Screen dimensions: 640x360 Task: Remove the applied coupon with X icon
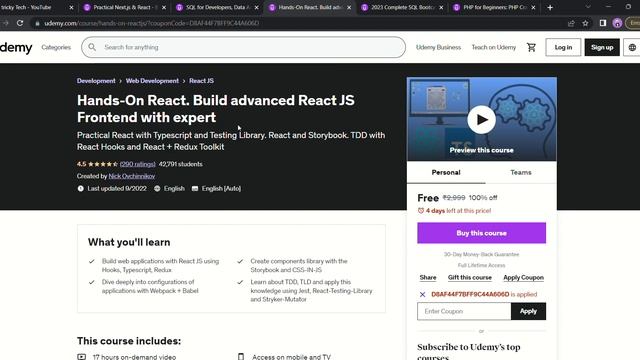click(422, 294)
